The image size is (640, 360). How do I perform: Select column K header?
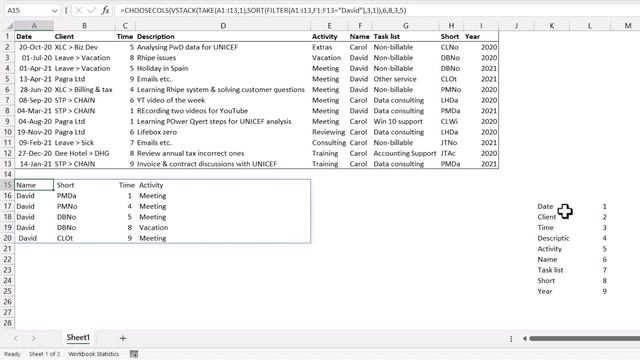tap(551, 26)
